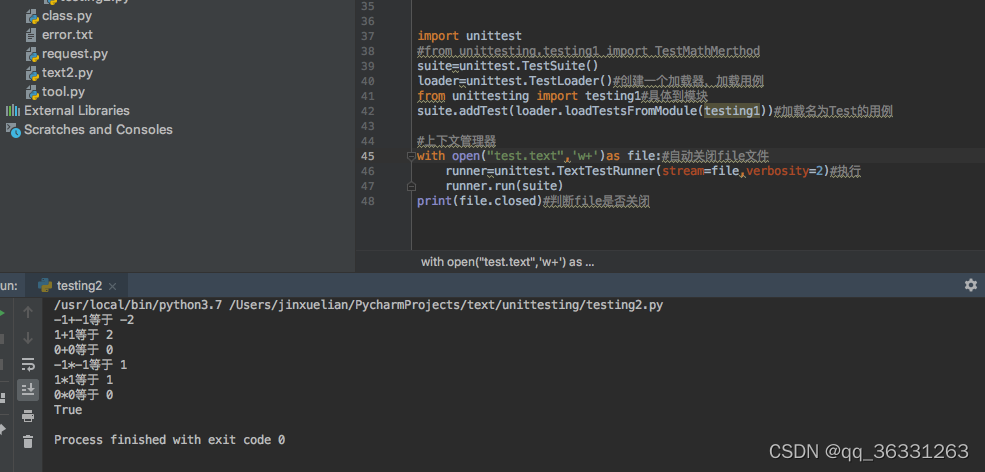Click console output '0*0等于 0'
985x472 pixels.
(84, 395)
